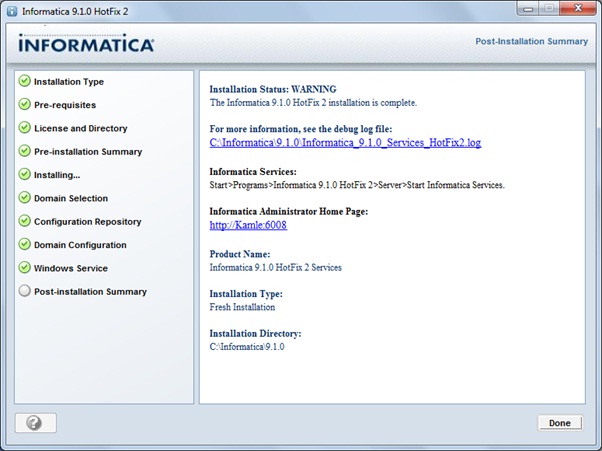Viewport: 602px width, 451px height.
Task: Select the Pre-installation Summary step label
Action: (x=88, y=152)
